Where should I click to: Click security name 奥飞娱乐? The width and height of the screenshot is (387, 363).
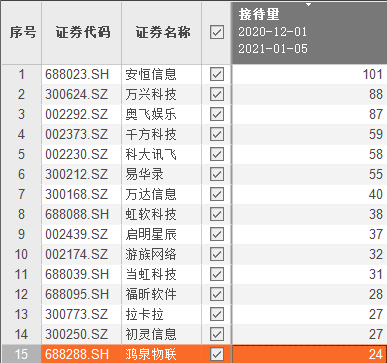pos(151,114)
